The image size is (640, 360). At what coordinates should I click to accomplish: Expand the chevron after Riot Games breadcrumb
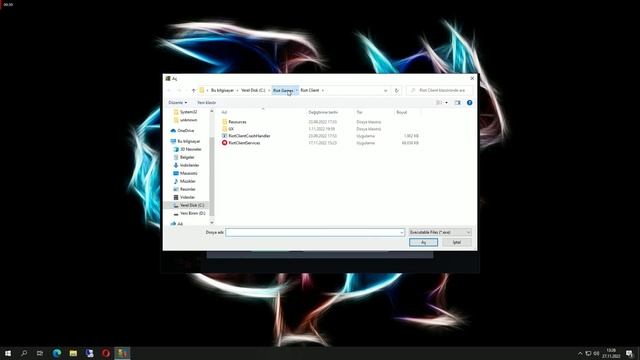[x=297, y=90]
